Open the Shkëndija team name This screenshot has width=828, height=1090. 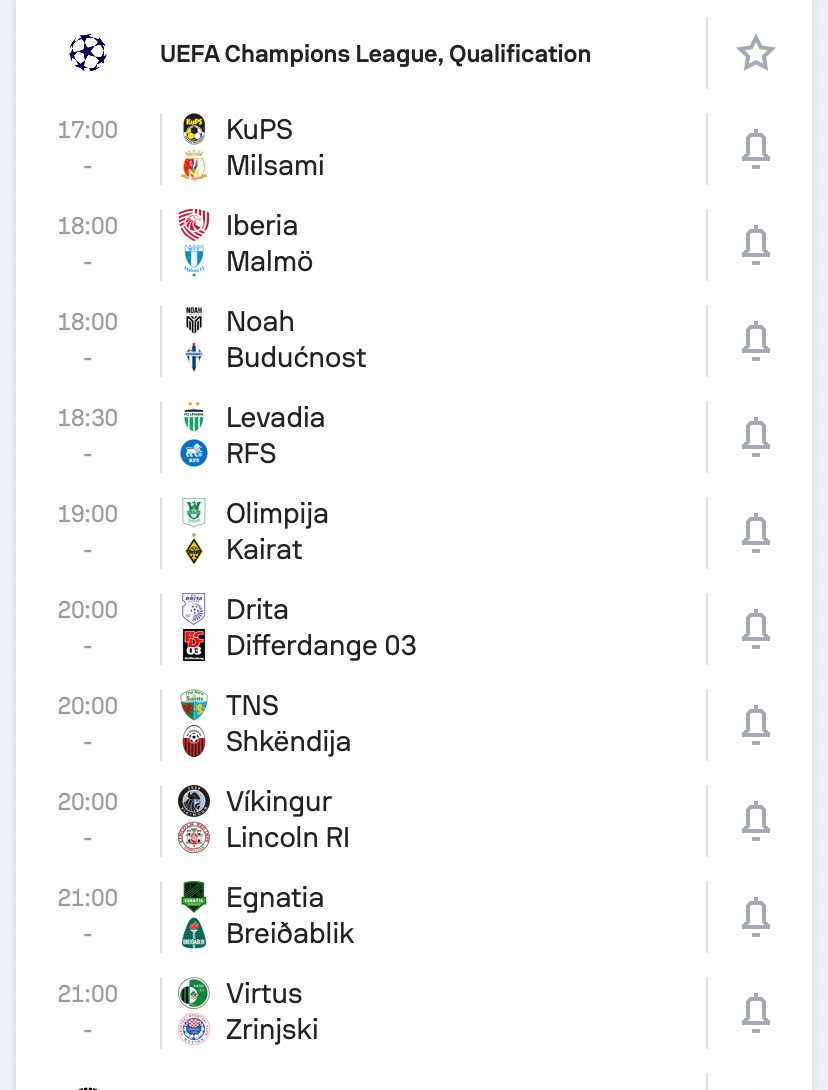[288, 742]
